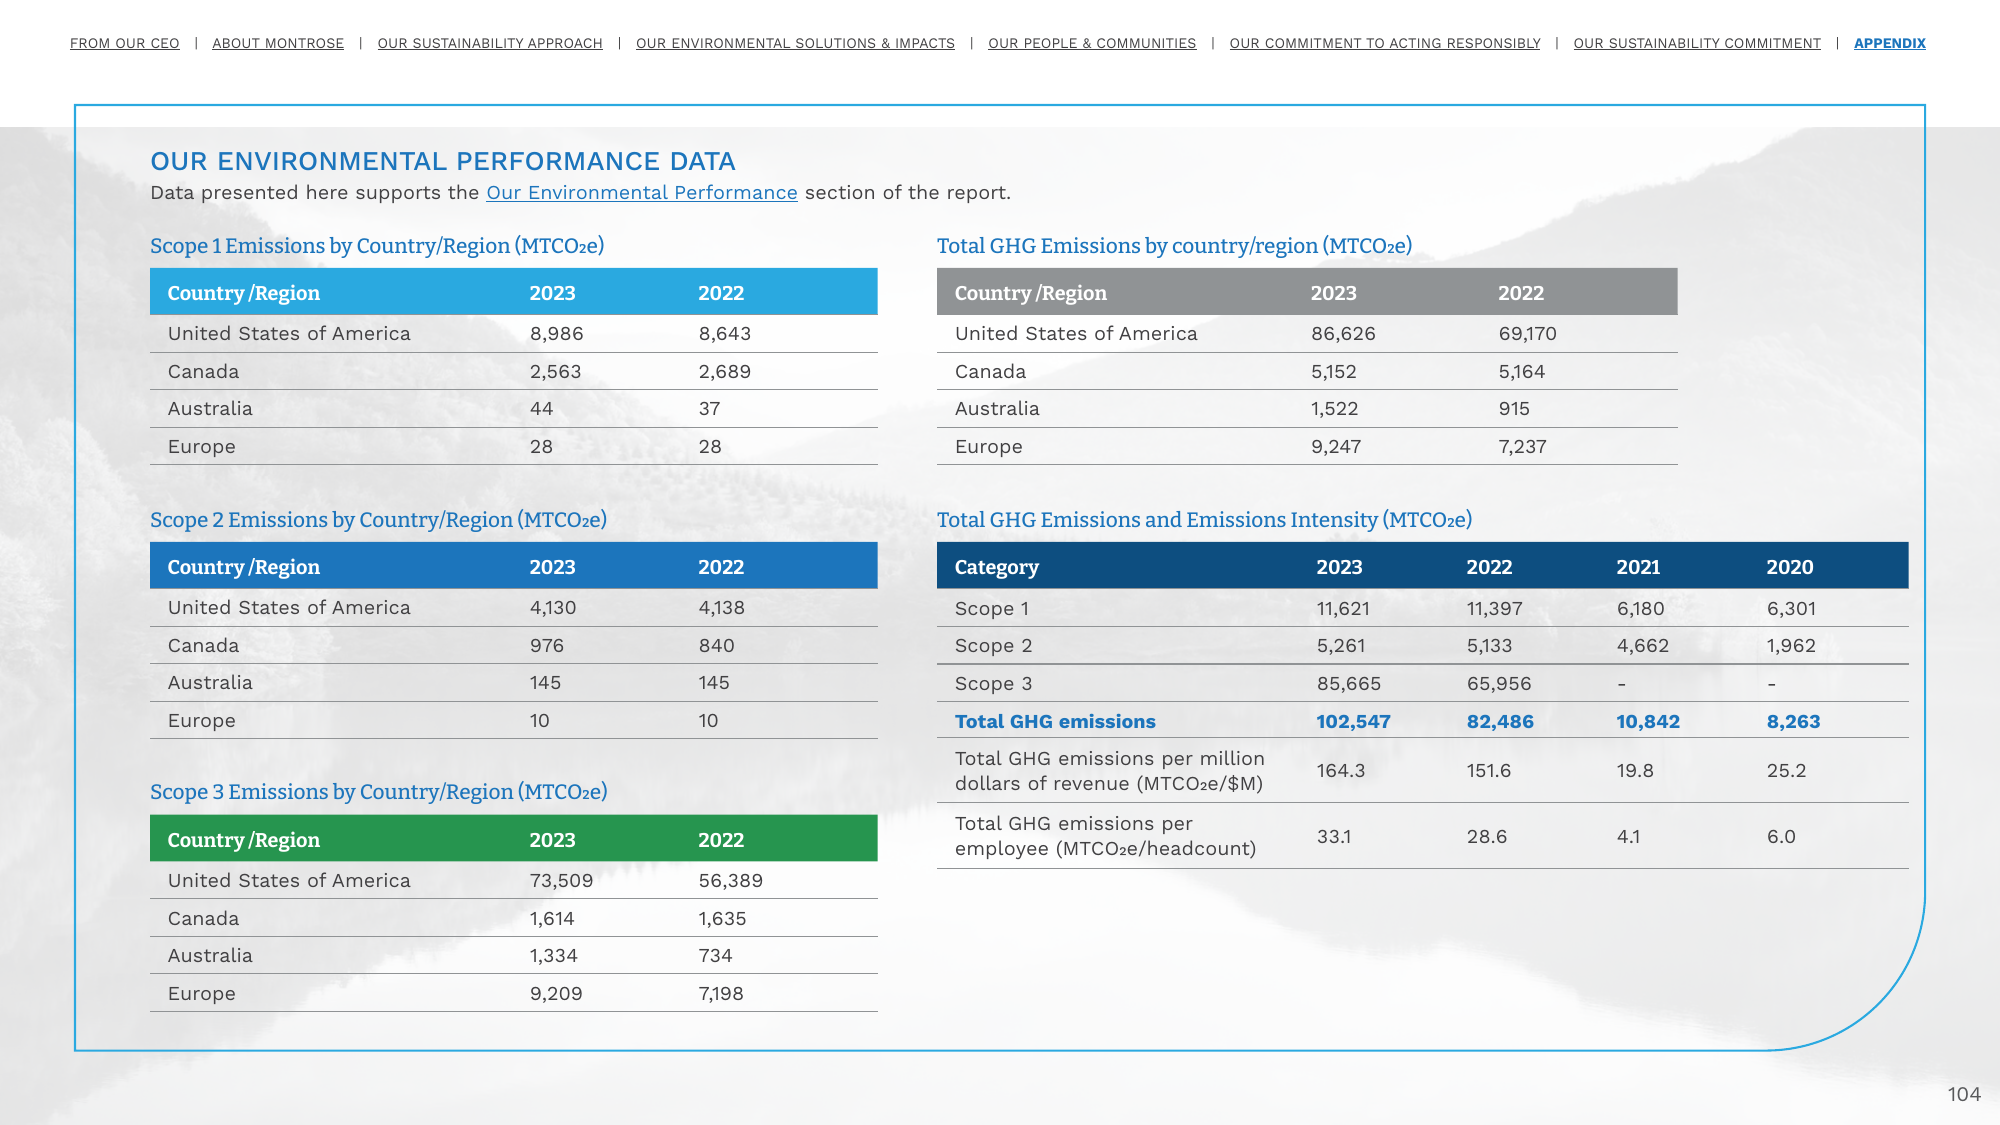Select total GHG Europe 2022 value 7,237
Screen dimensions: 2000x1125
pyautogui.click(x=1523, y=447)
